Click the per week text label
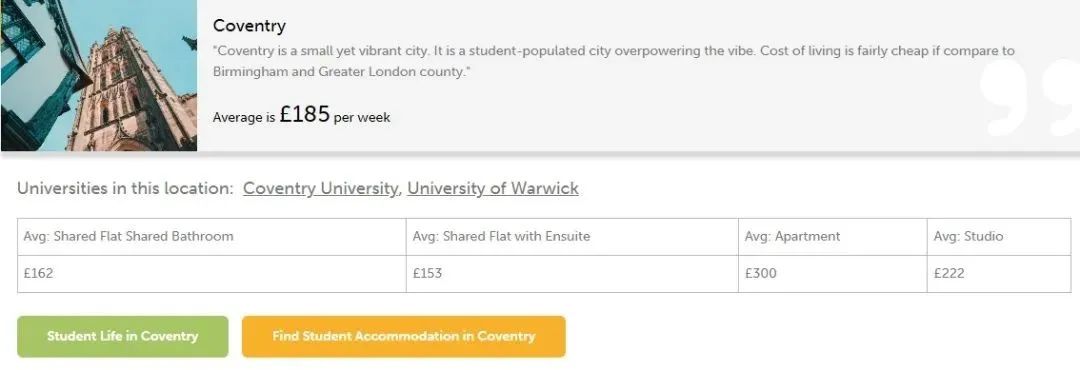 click(362, 118)
